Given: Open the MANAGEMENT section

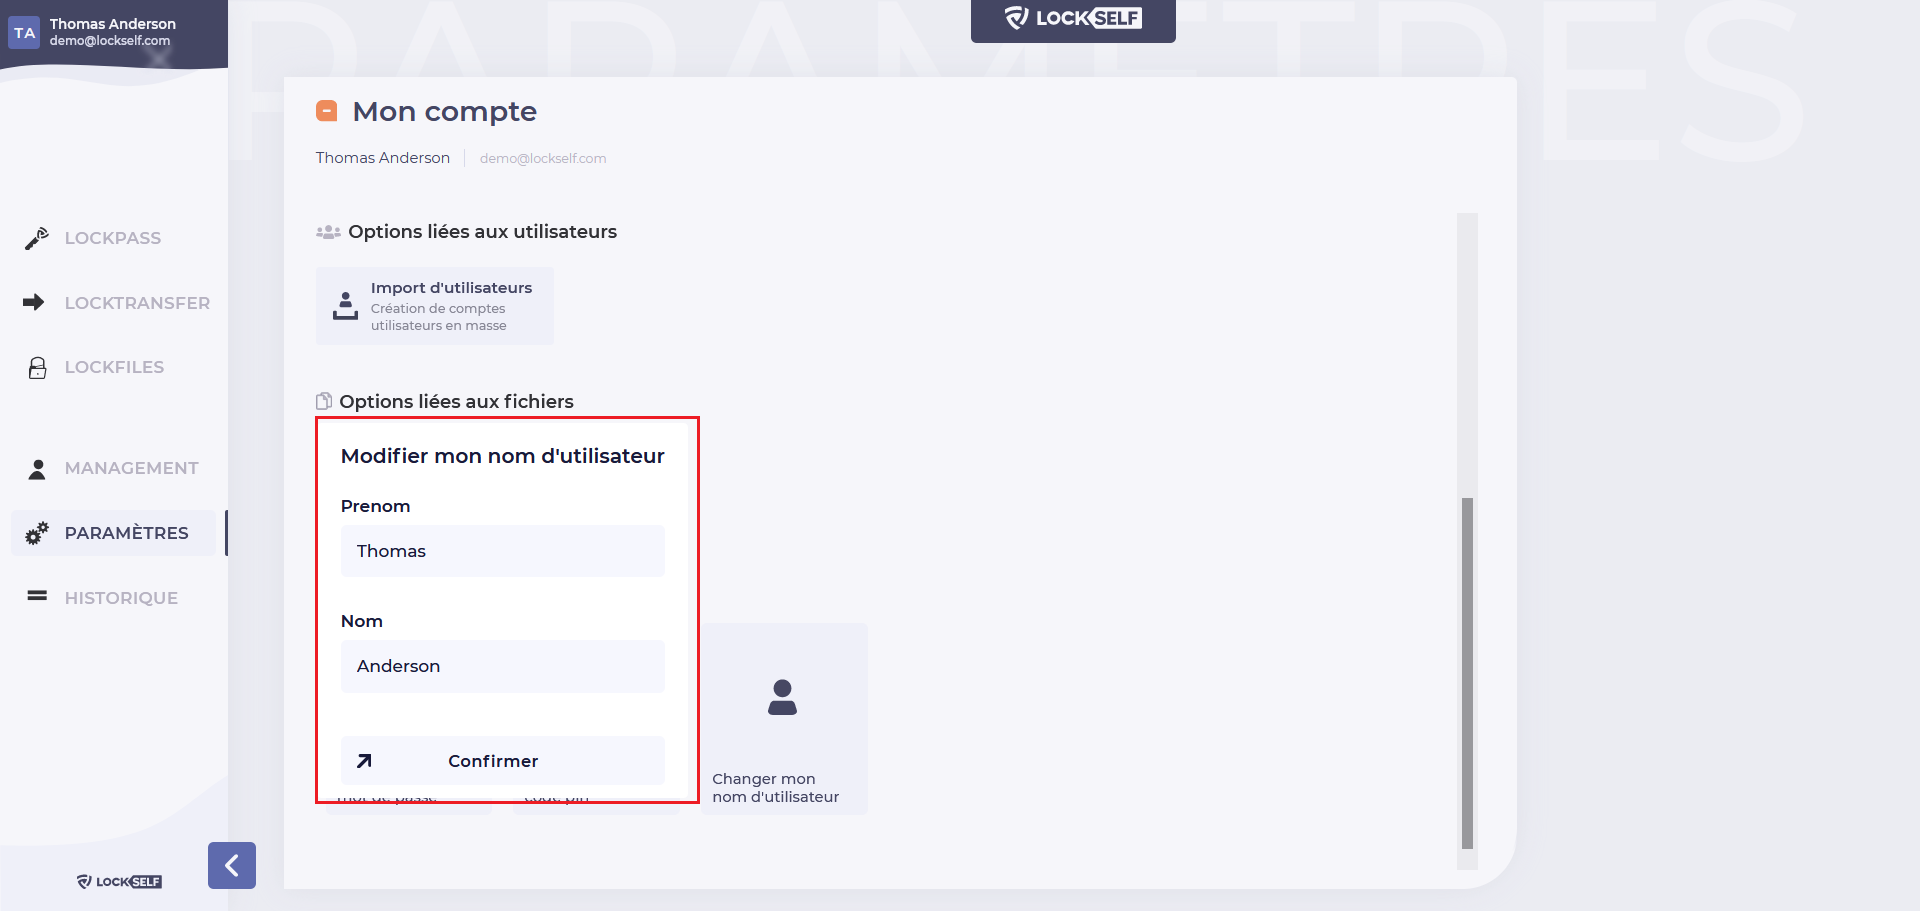Looking at the screenshot, I should (x=131, y=468).
